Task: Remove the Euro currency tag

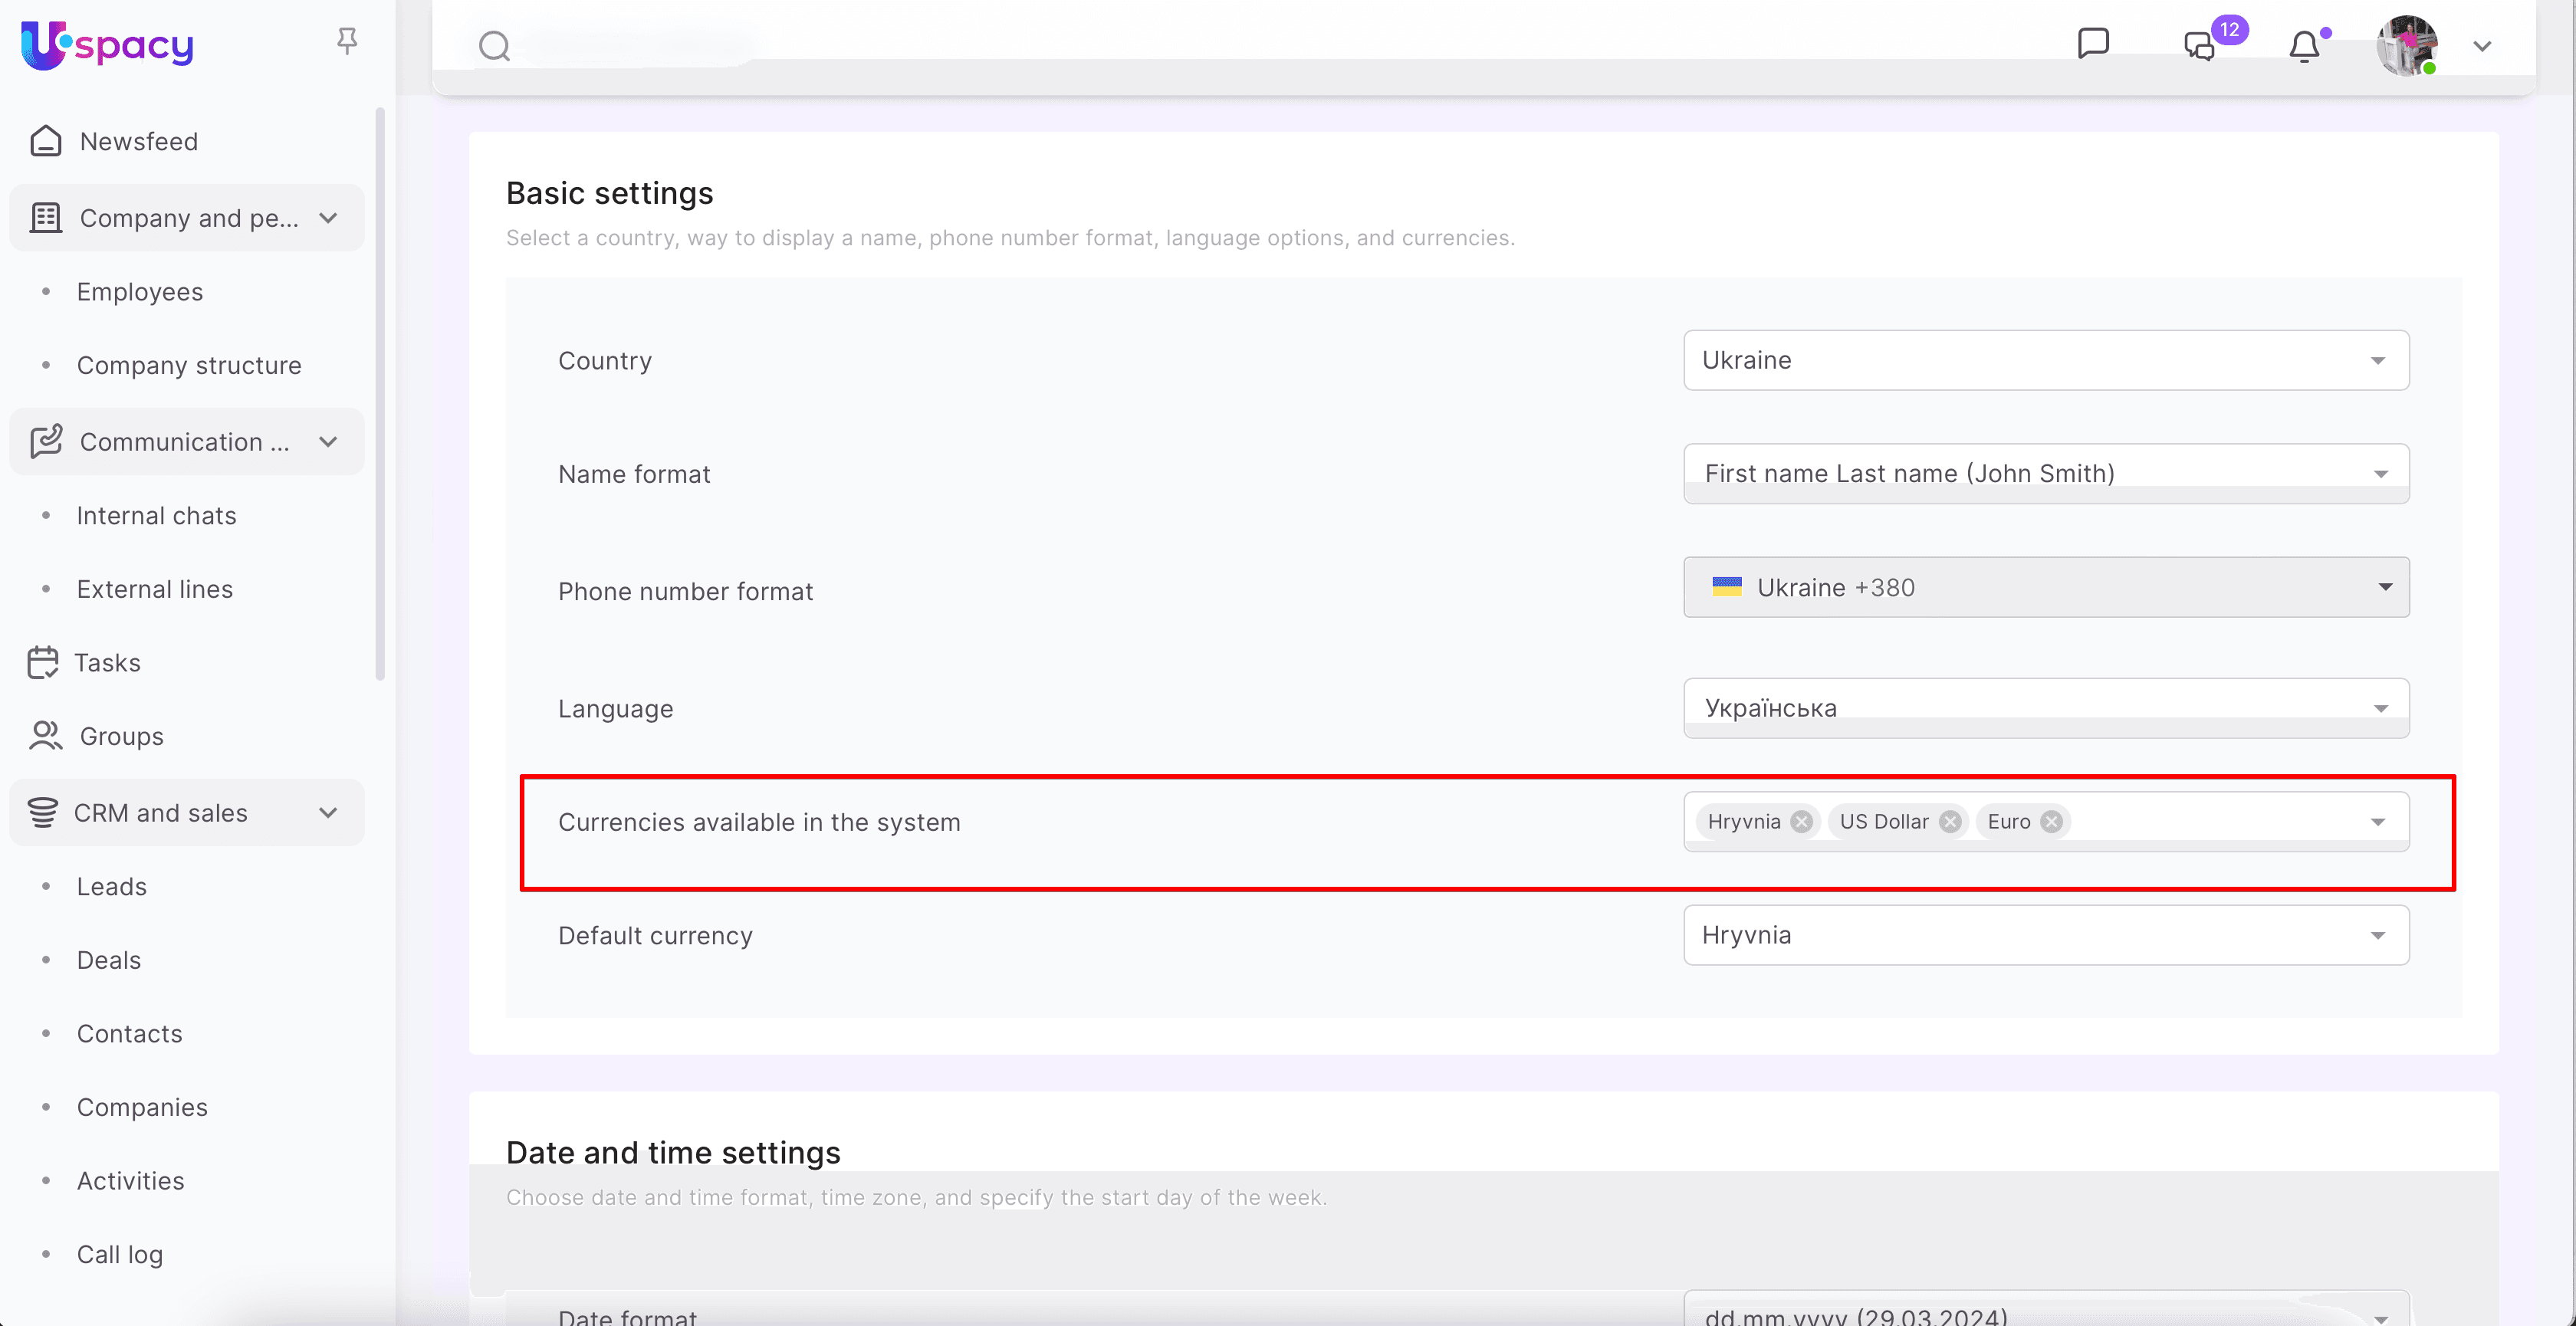Action: click(2051, 822)
